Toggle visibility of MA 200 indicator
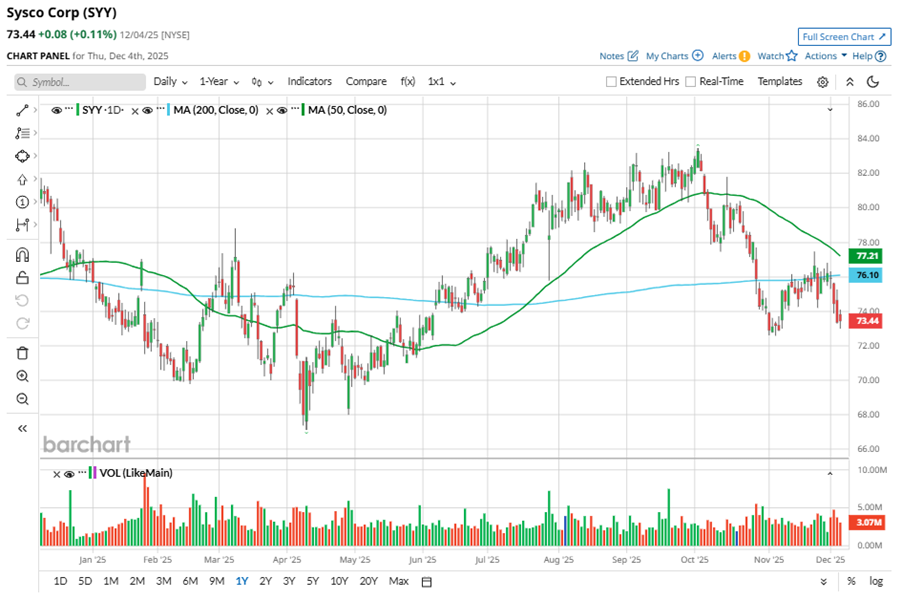 coord(147,110)
